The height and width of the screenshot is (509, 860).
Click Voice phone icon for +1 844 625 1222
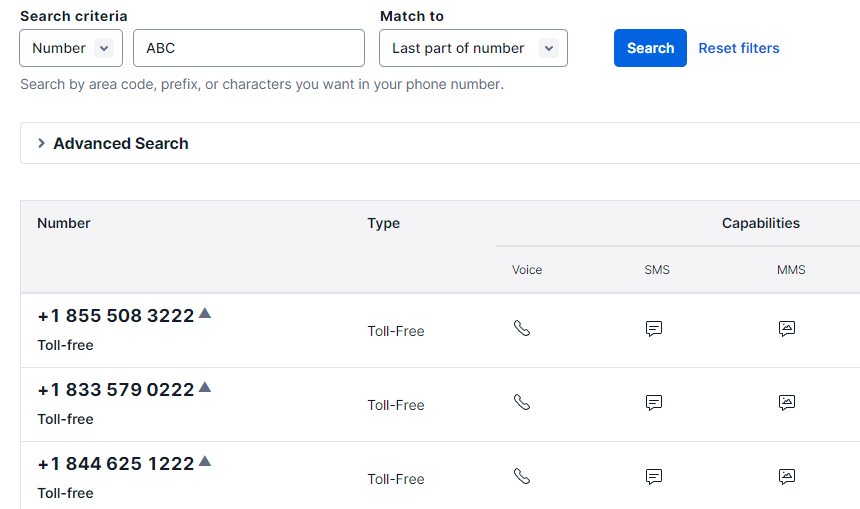(x=521, y=476)
